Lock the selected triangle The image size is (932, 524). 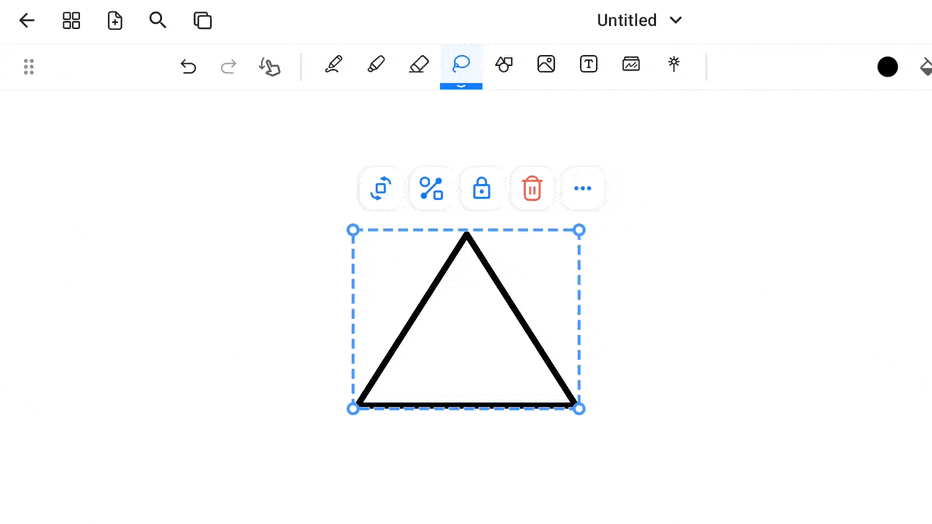pos(481,188)
